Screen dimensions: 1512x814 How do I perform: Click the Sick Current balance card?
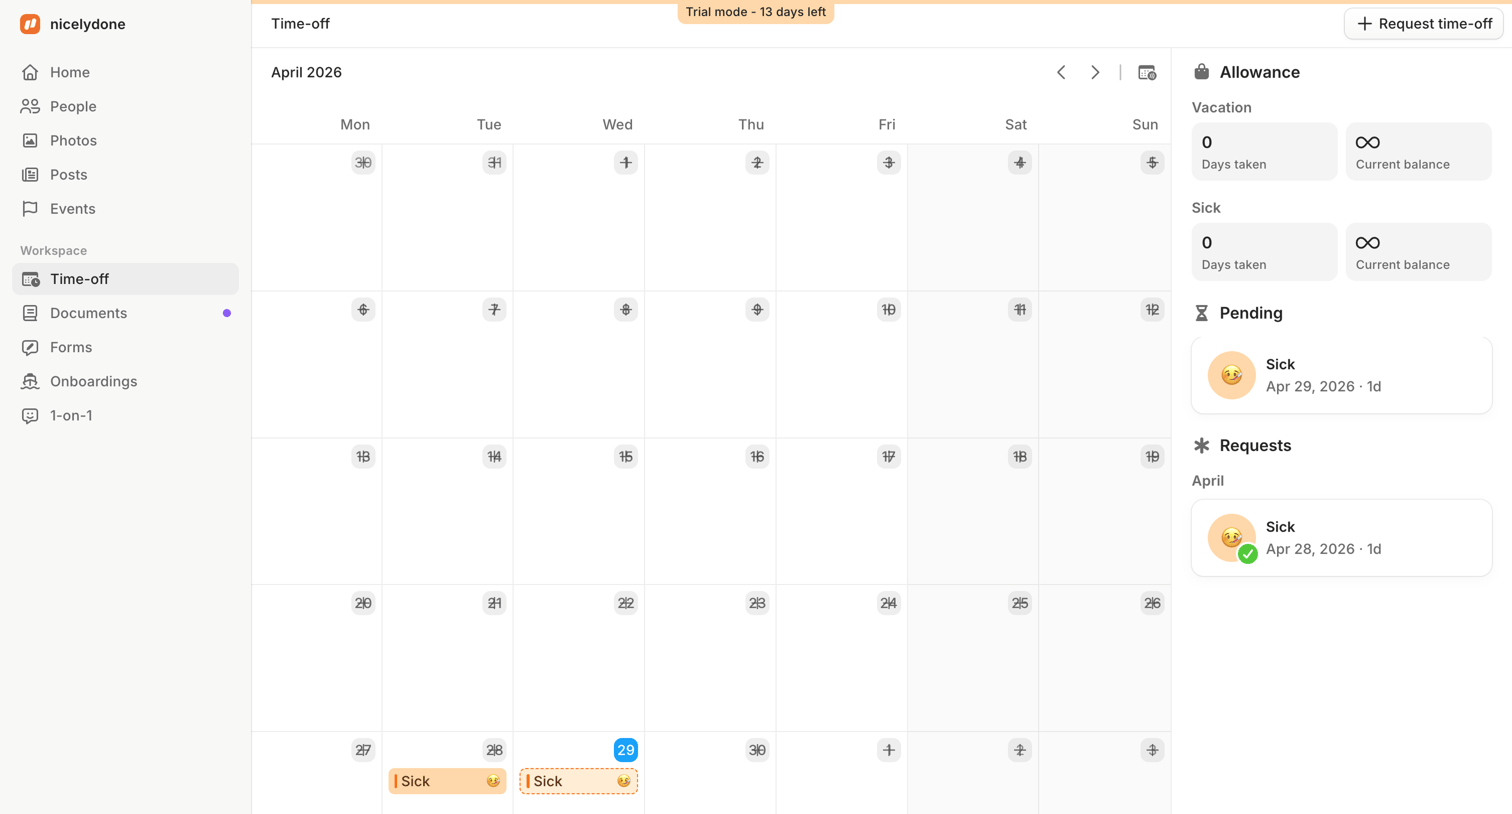point(1418,252)
